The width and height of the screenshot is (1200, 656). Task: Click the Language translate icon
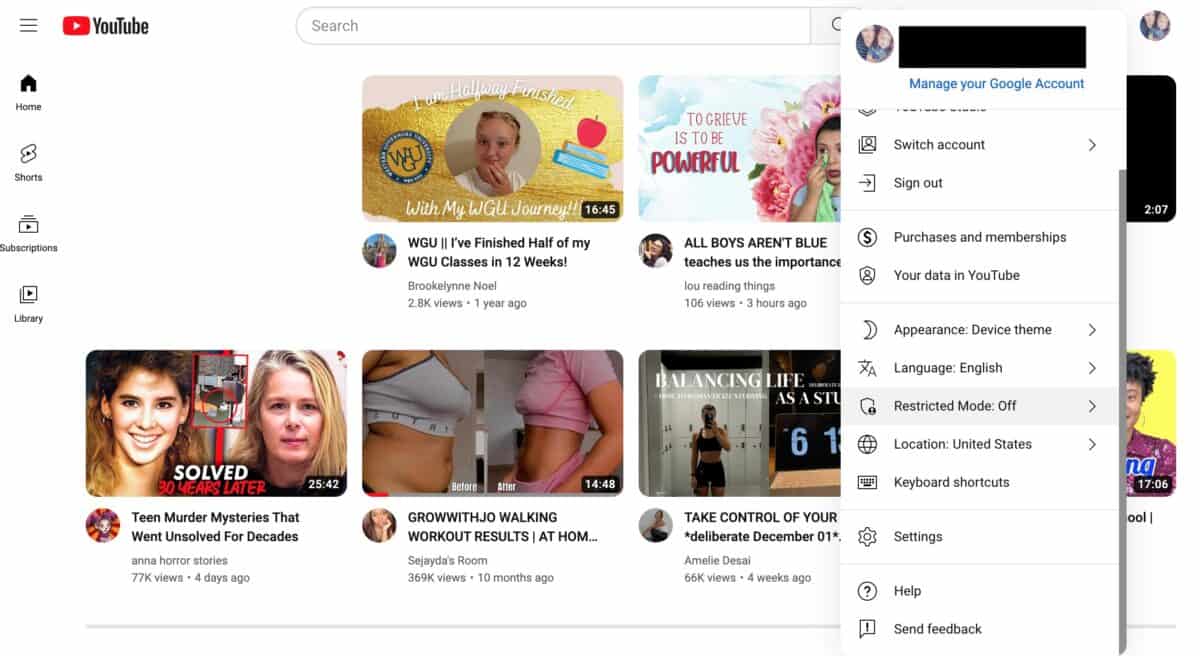click(x=867, y=368)
